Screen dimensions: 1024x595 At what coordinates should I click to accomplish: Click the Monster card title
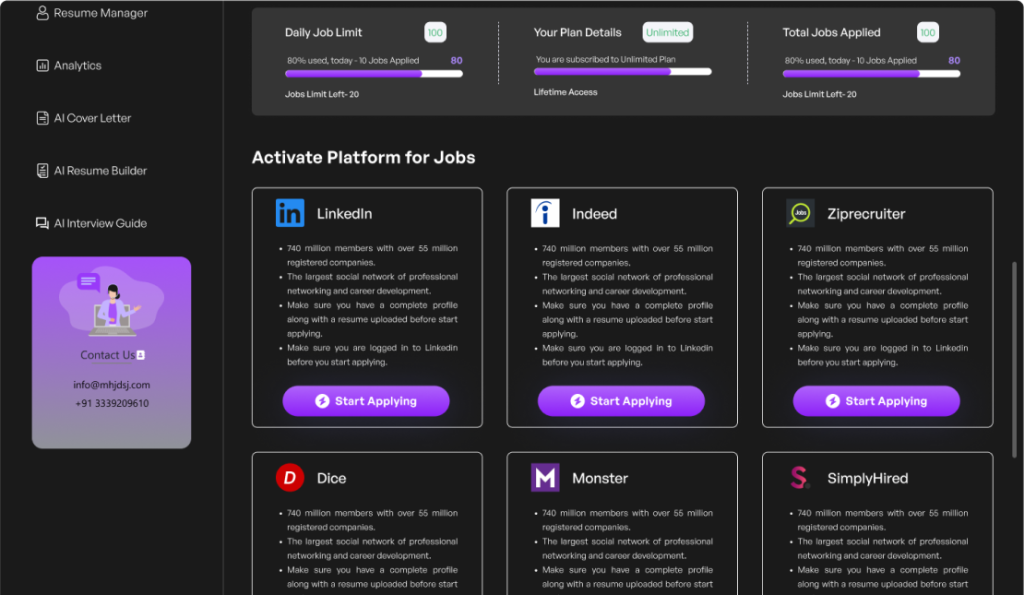pos(600,478)
